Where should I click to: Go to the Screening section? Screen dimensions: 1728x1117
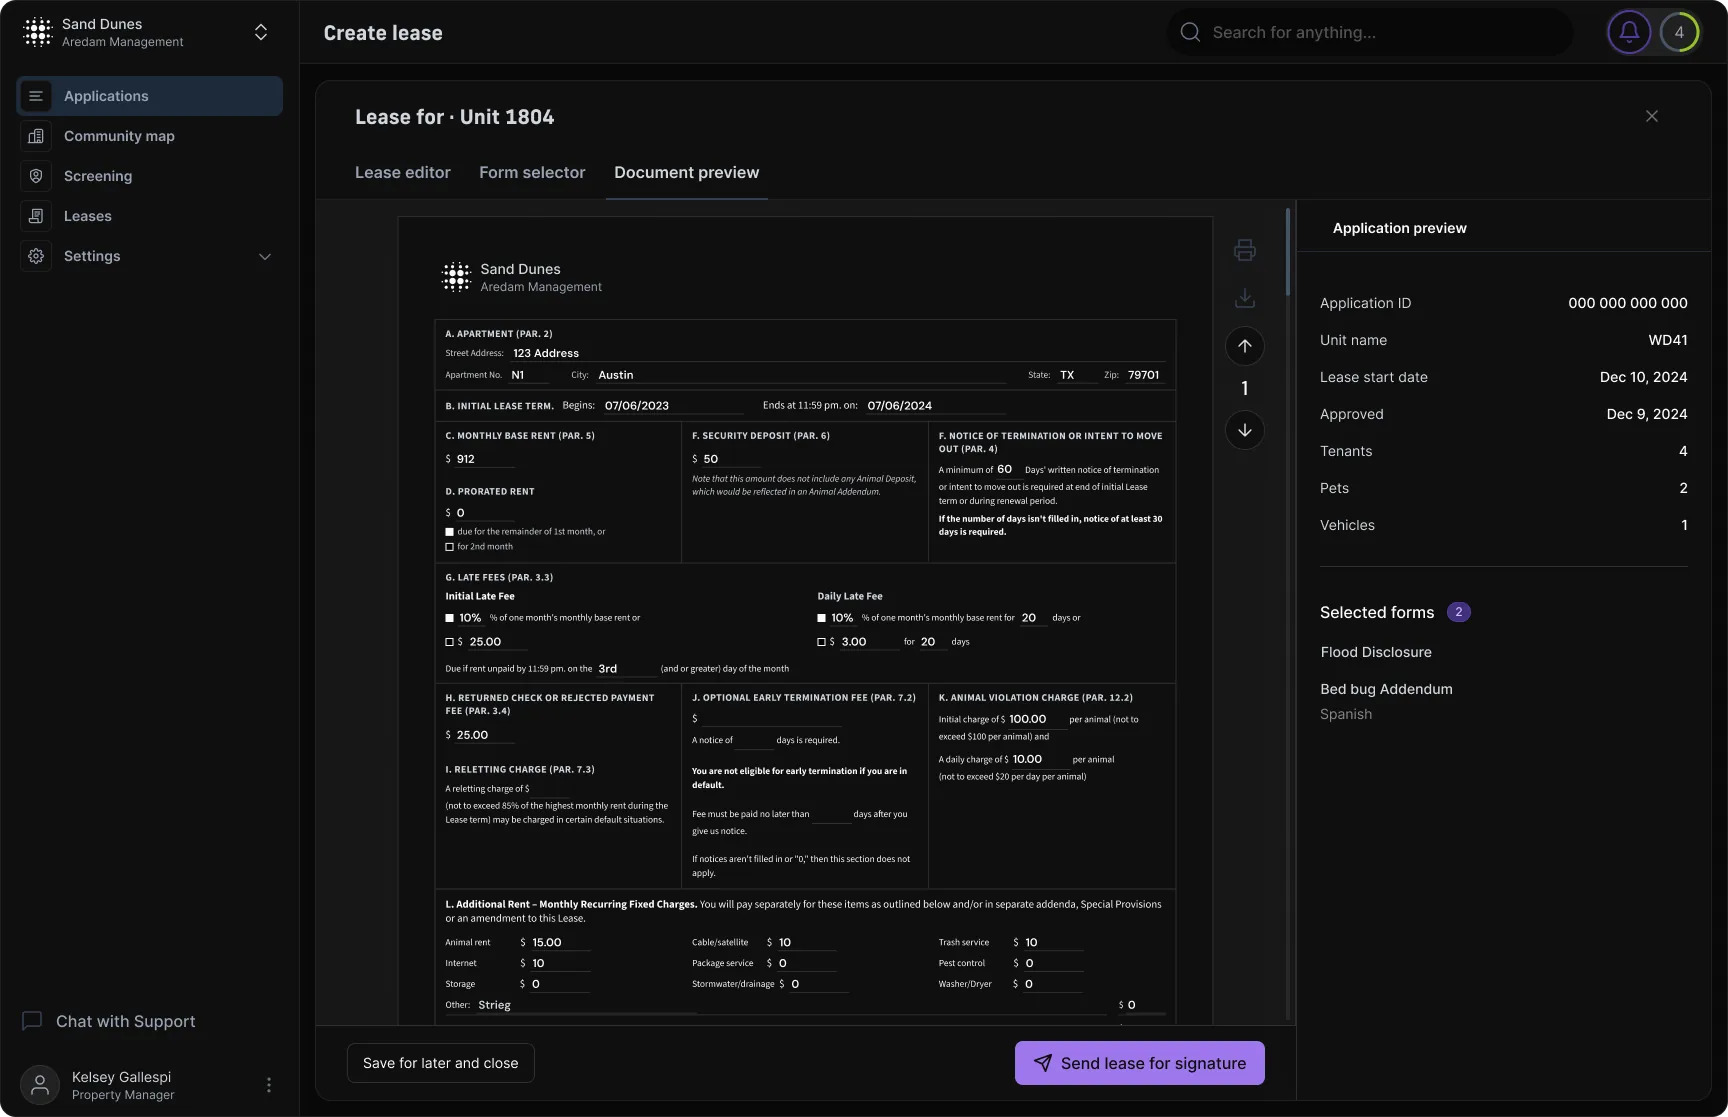click(x=149, y=176)
